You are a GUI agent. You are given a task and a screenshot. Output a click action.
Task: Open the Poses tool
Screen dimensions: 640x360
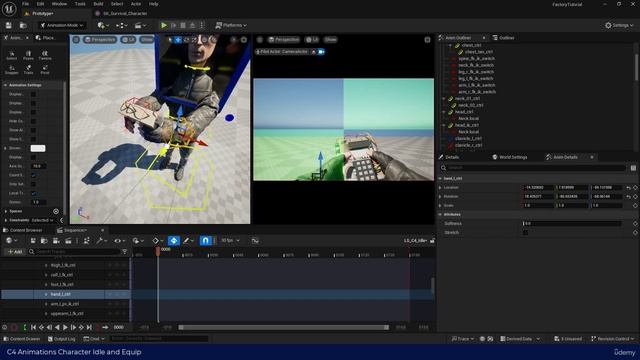(28, 56)
